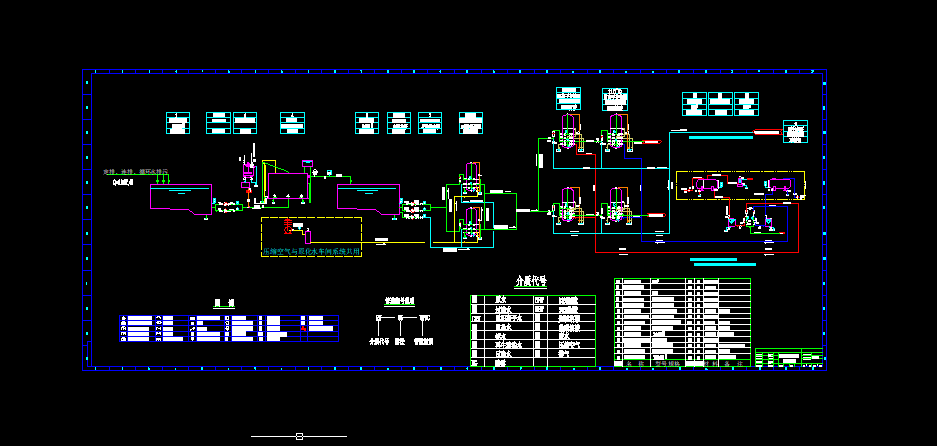Viewport: 937px width, 446px height.
Task: Click the leftmost cyan equipment label box
Action: coord(178,123)
